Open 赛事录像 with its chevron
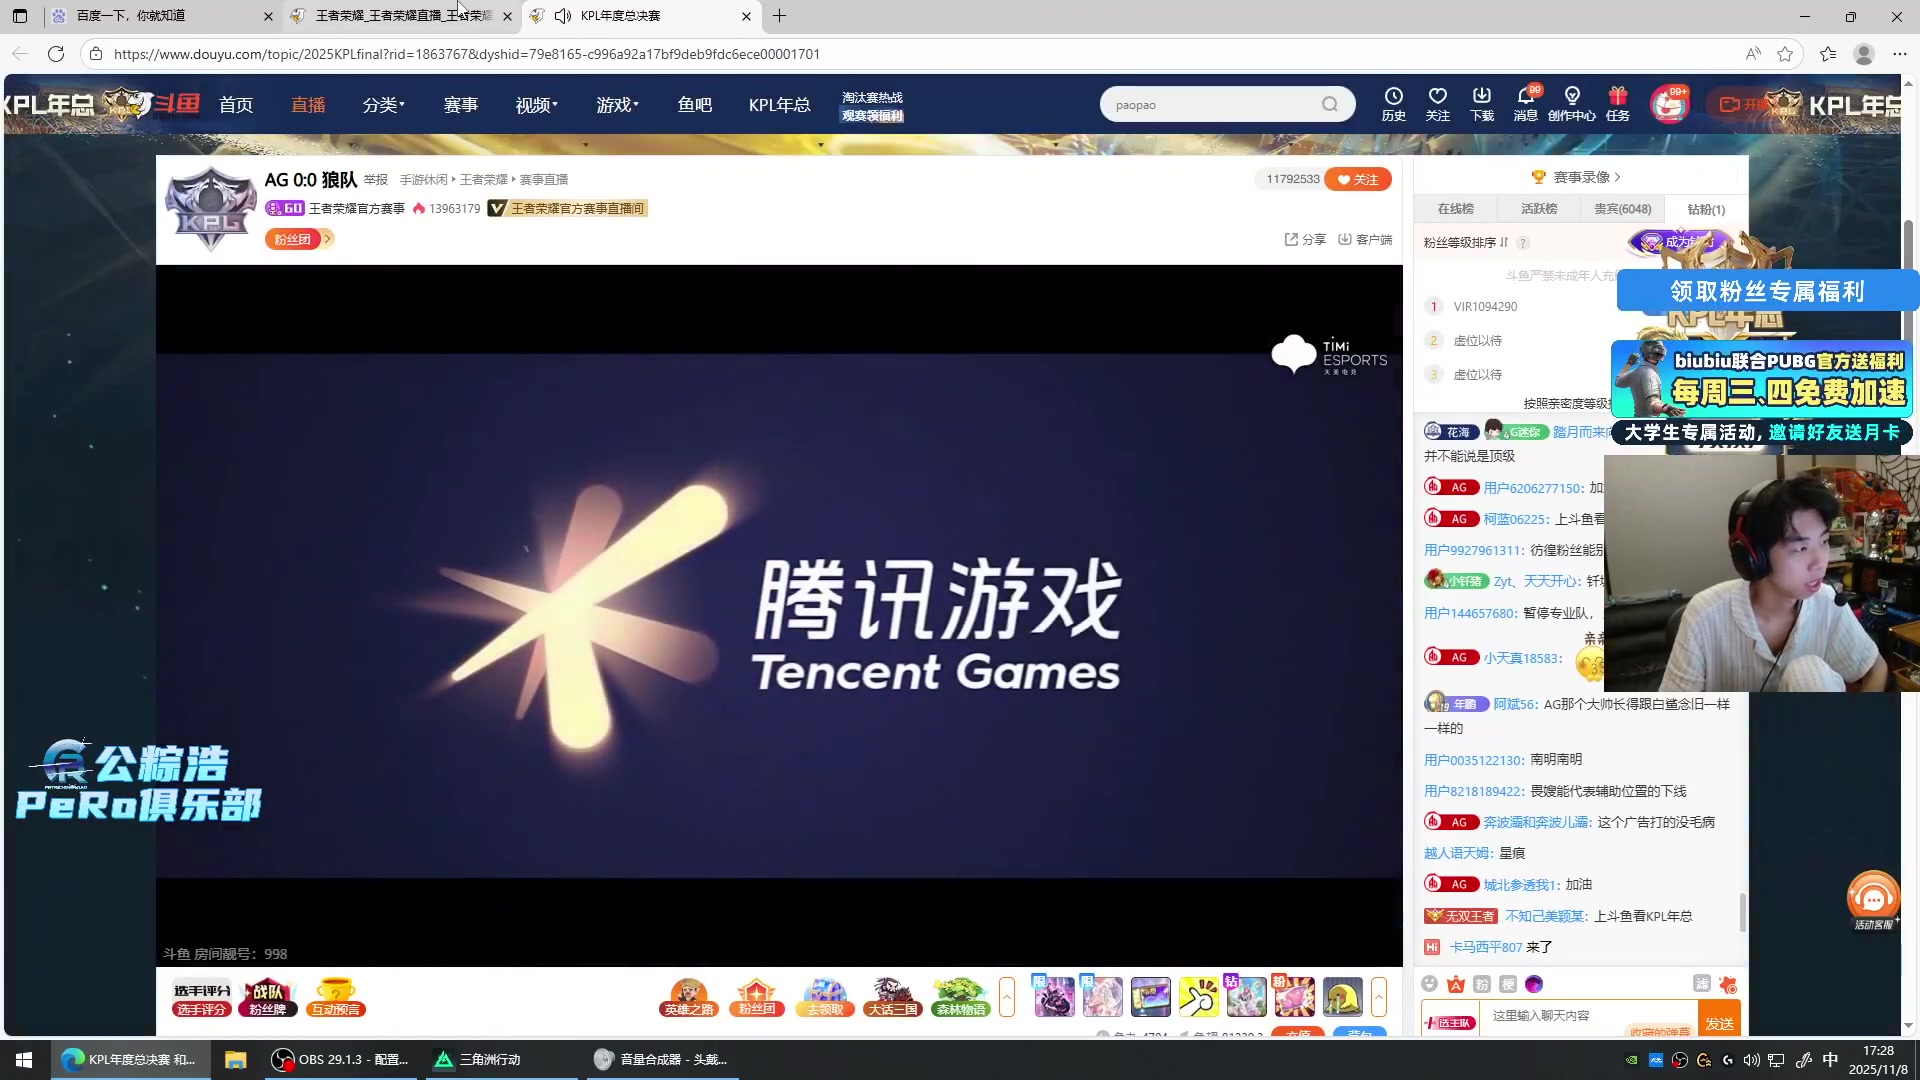 (1578, 177)
